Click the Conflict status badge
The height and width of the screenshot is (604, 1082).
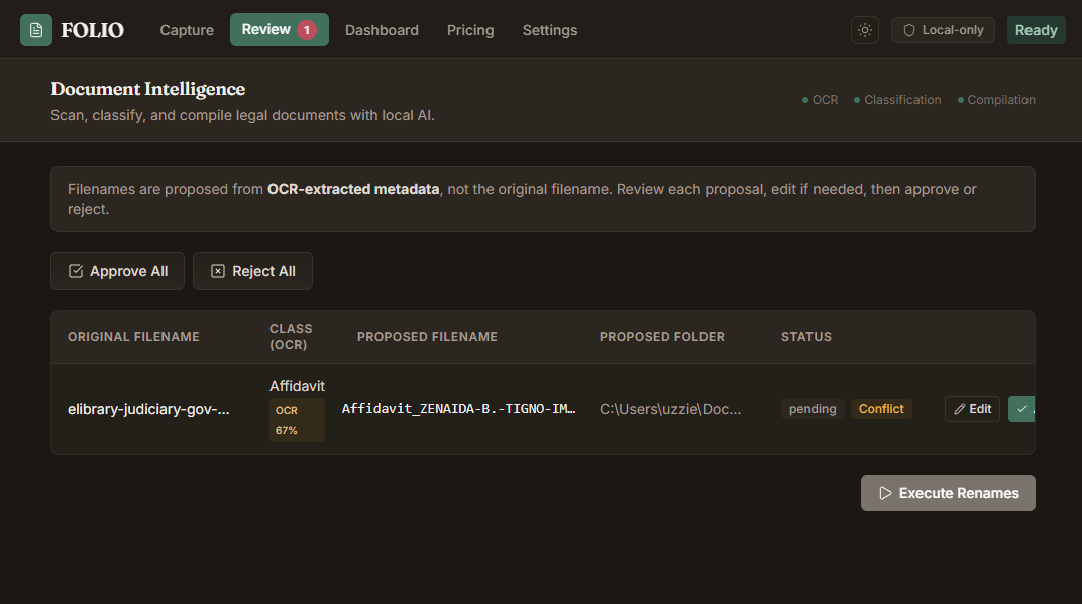pyautogui.click(x=881, y=409)
